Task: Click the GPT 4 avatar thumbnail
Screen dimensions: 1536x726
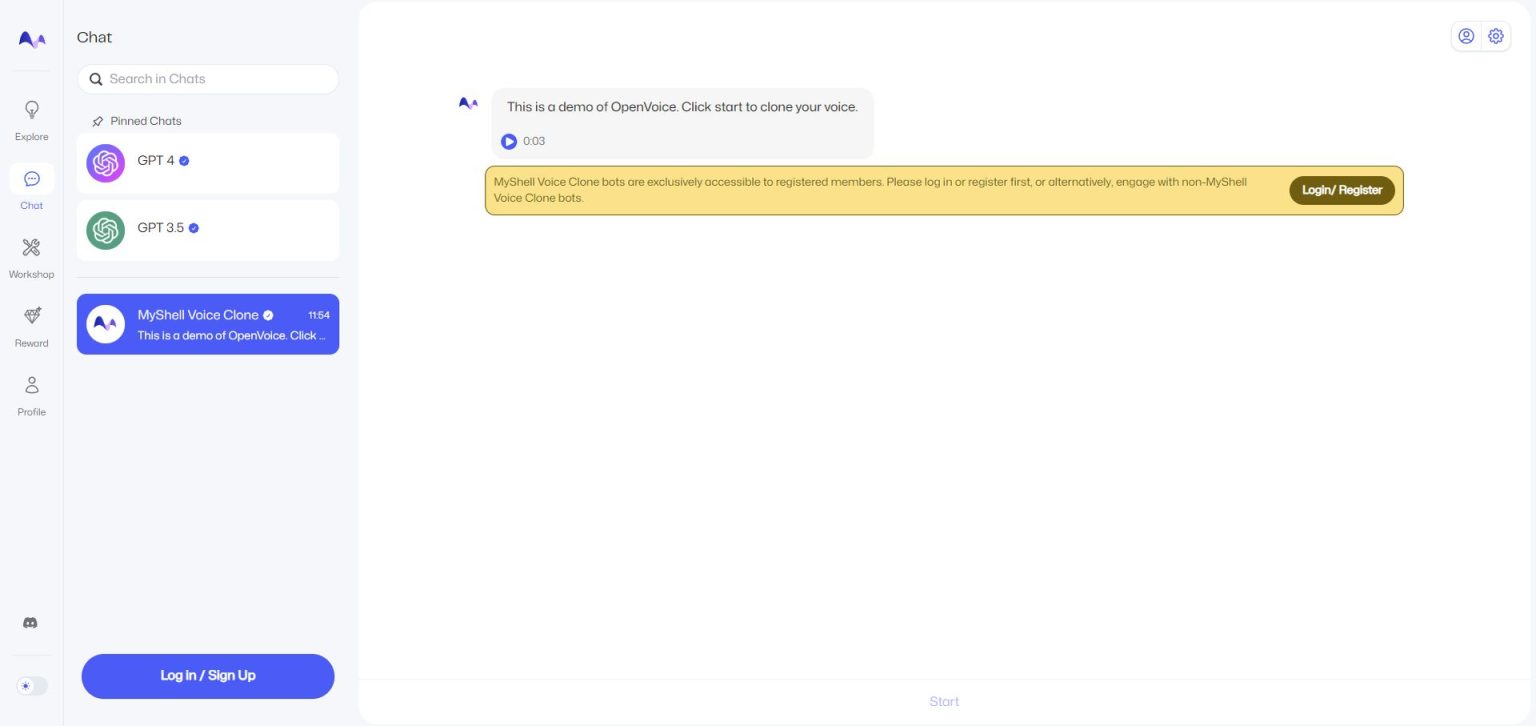Action: (105, 161)
